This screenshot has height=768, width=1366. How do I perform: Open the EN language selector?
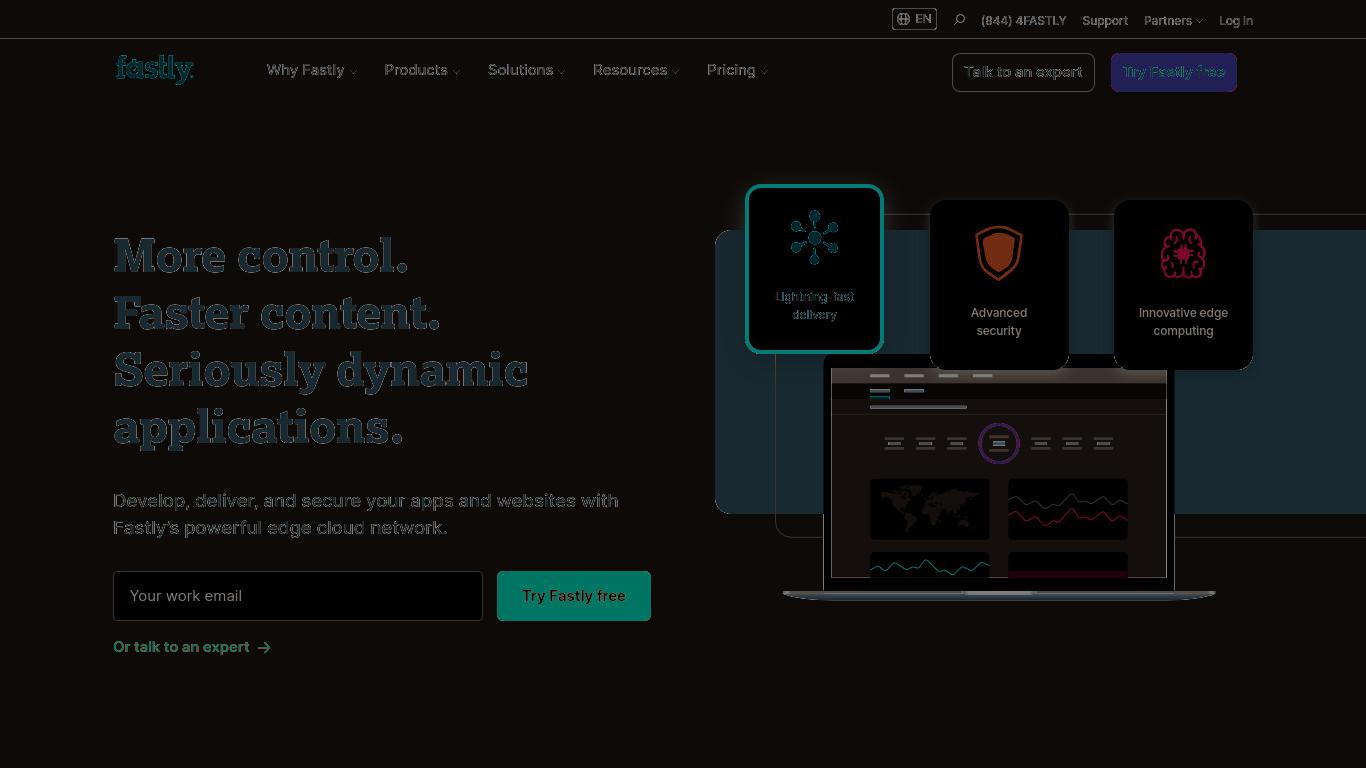pyautogui.click(x=914, y=19)
